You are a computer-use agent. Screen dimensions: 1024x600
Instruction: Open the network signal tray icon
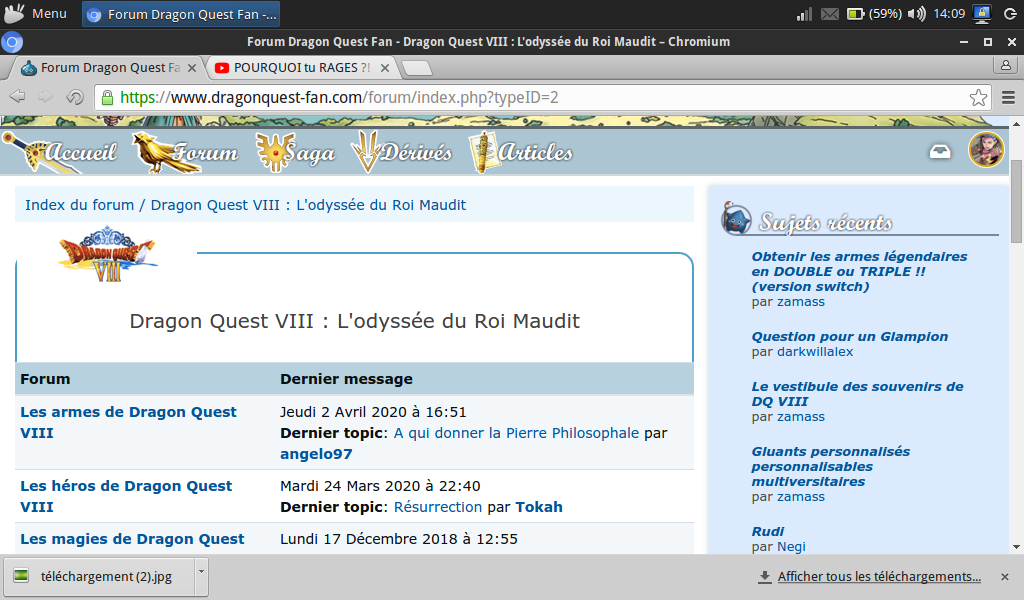(804, 14)
